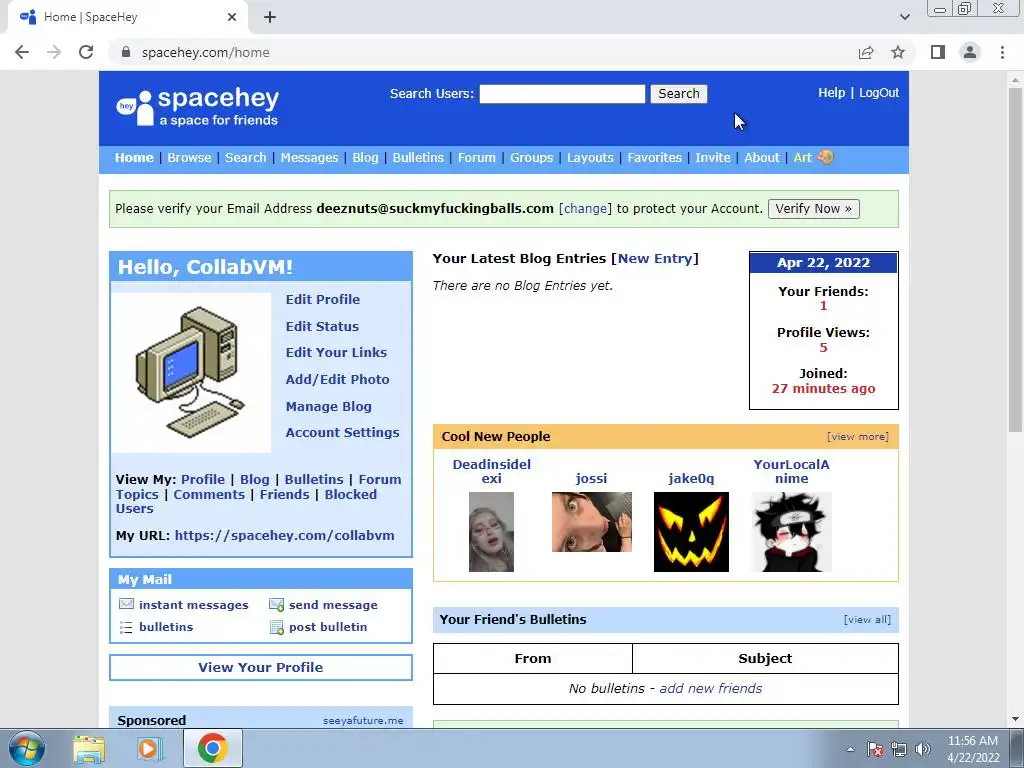Click the seeyafuture.me sponsored link
1024x768 pixels.
pyautogui.click(x=362, y=720)
